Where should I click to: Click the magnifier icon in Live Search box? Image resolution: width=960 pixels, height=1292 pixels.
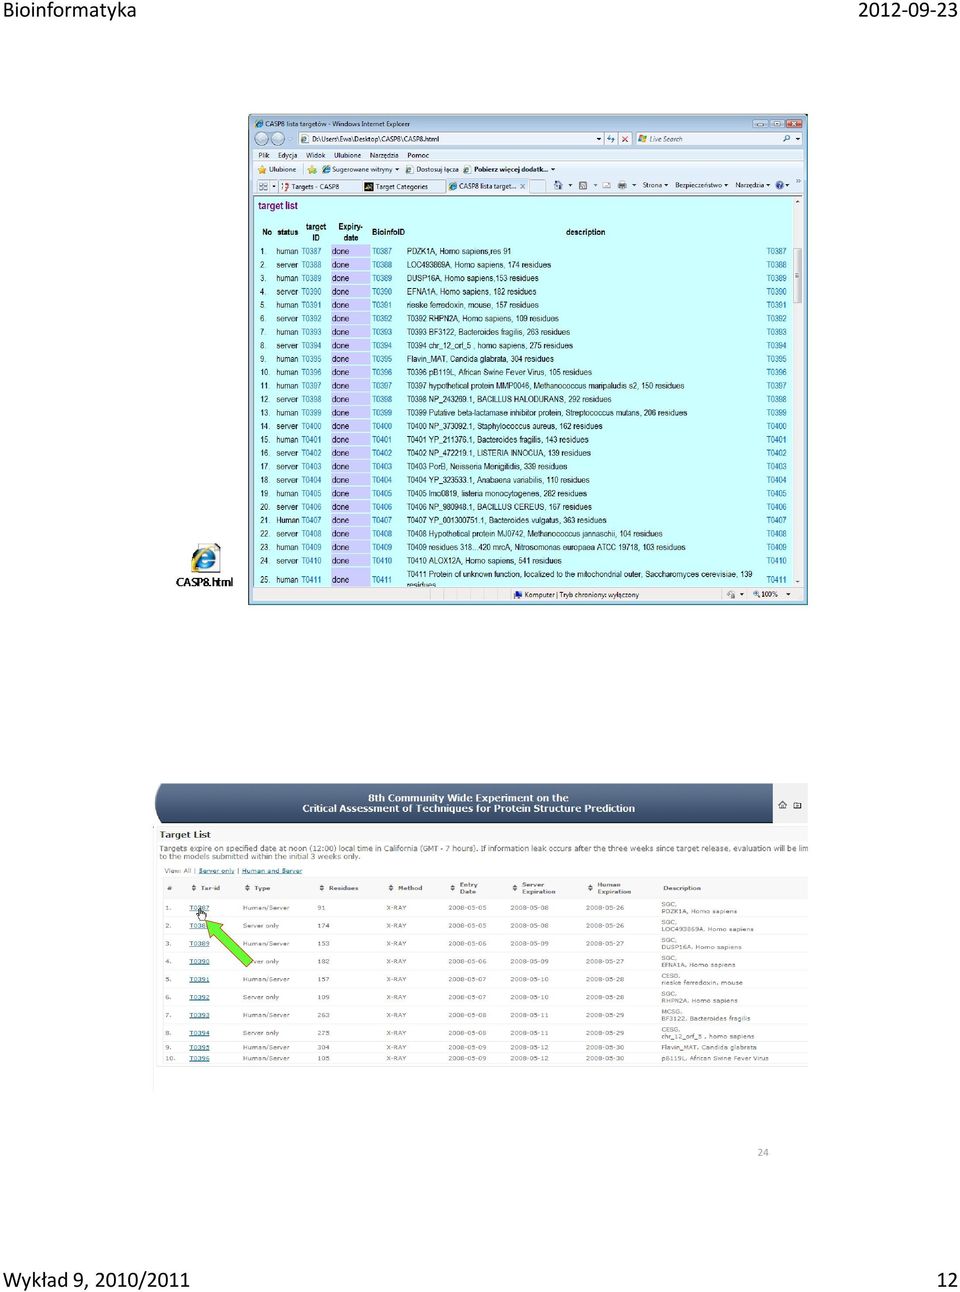coord(786,139)
